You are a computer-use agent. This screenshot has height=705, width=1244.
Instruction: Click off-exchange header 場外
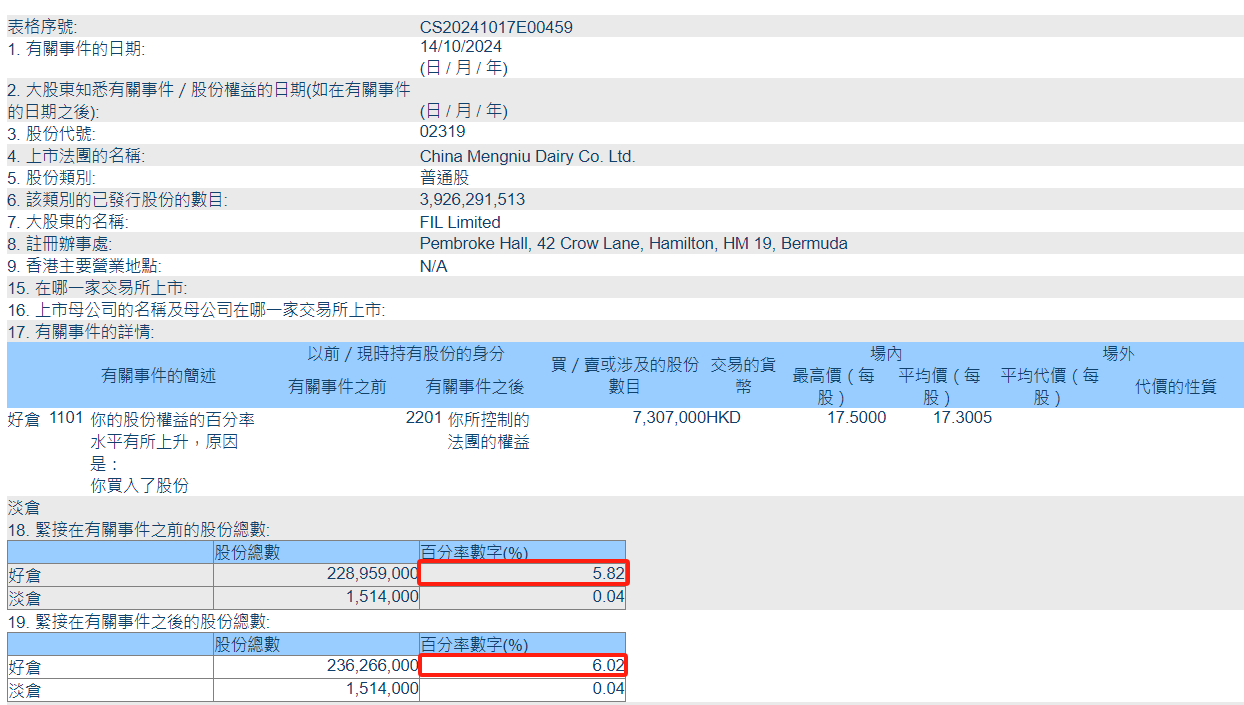[1119, 354]
